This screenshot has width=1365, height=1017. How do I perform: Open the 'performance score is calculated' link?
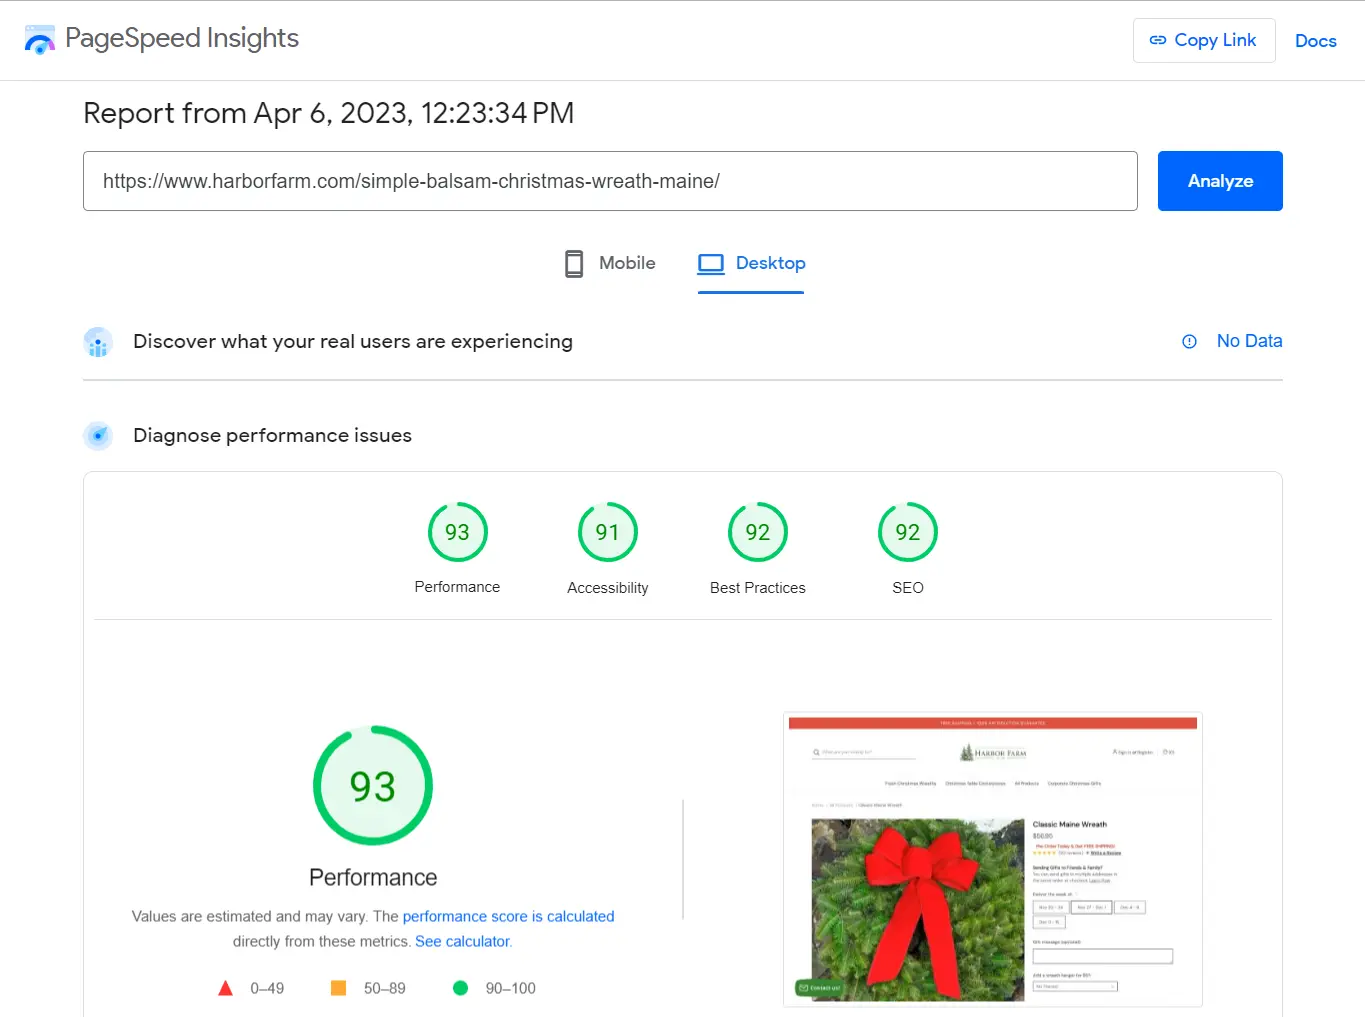click(x=508, y=916)
